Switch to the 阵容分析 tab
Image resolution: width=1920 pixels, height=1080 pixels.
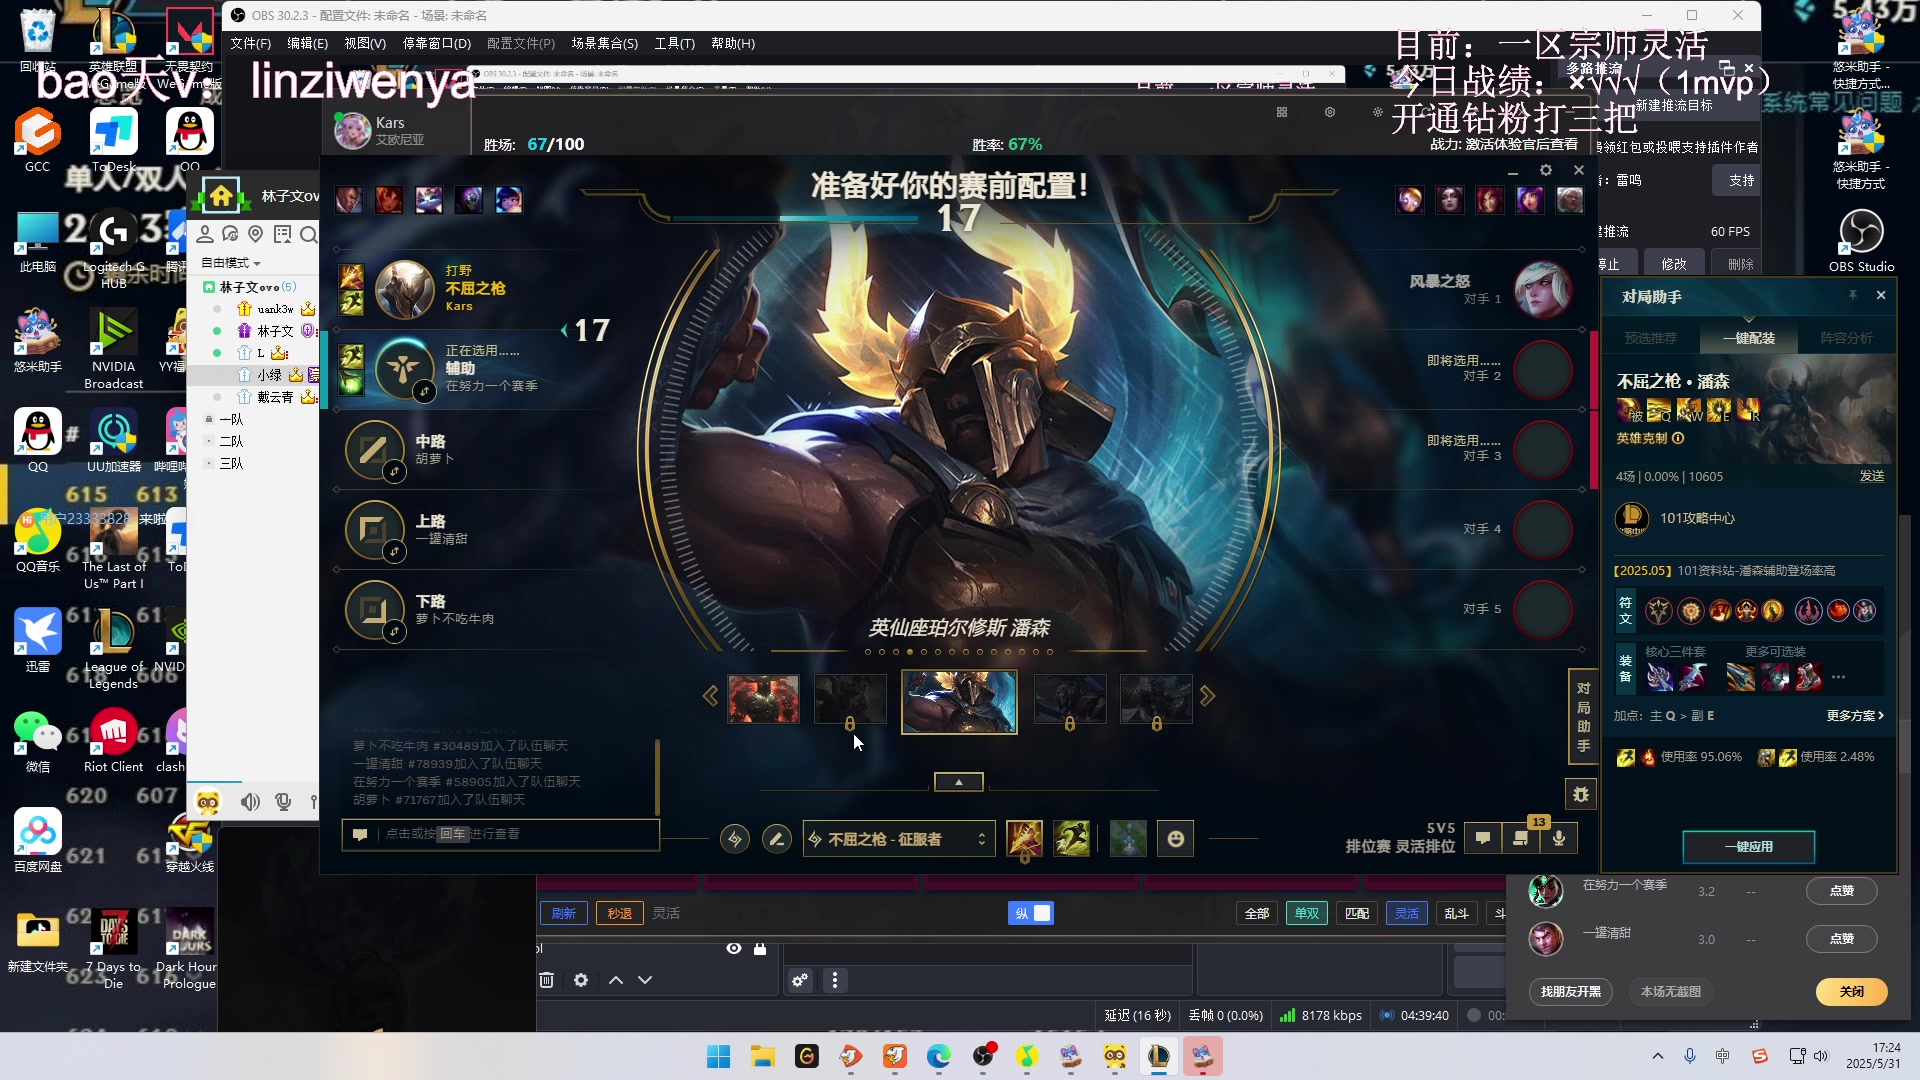pyautogui.click(x=1846, y=338)
